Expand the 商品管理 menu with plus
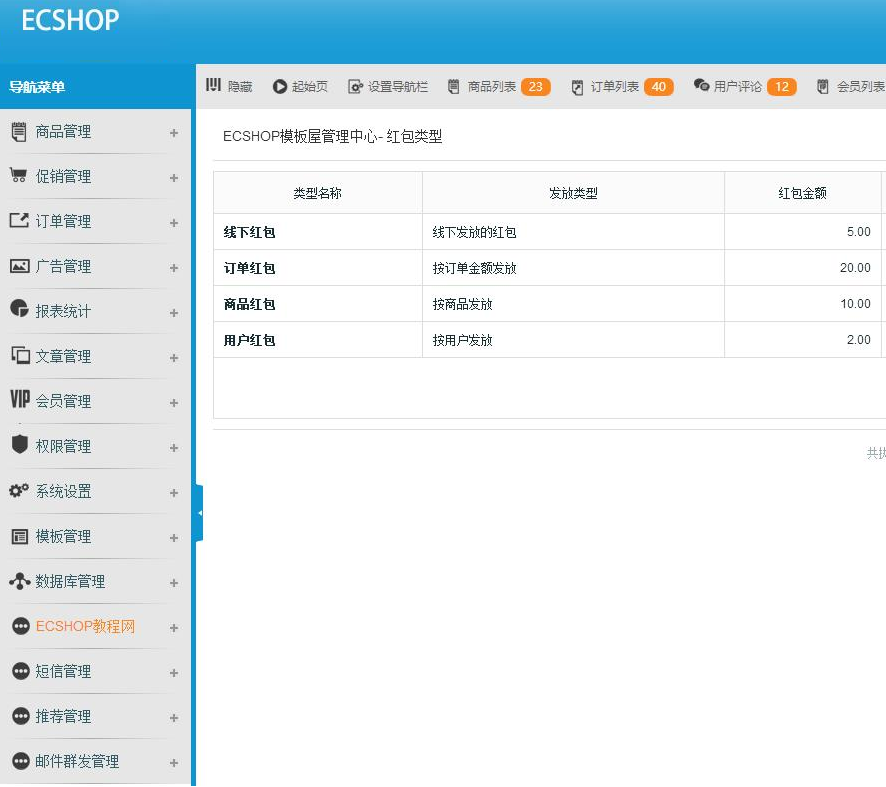The image size is (886, 787). tap(174, 133)
